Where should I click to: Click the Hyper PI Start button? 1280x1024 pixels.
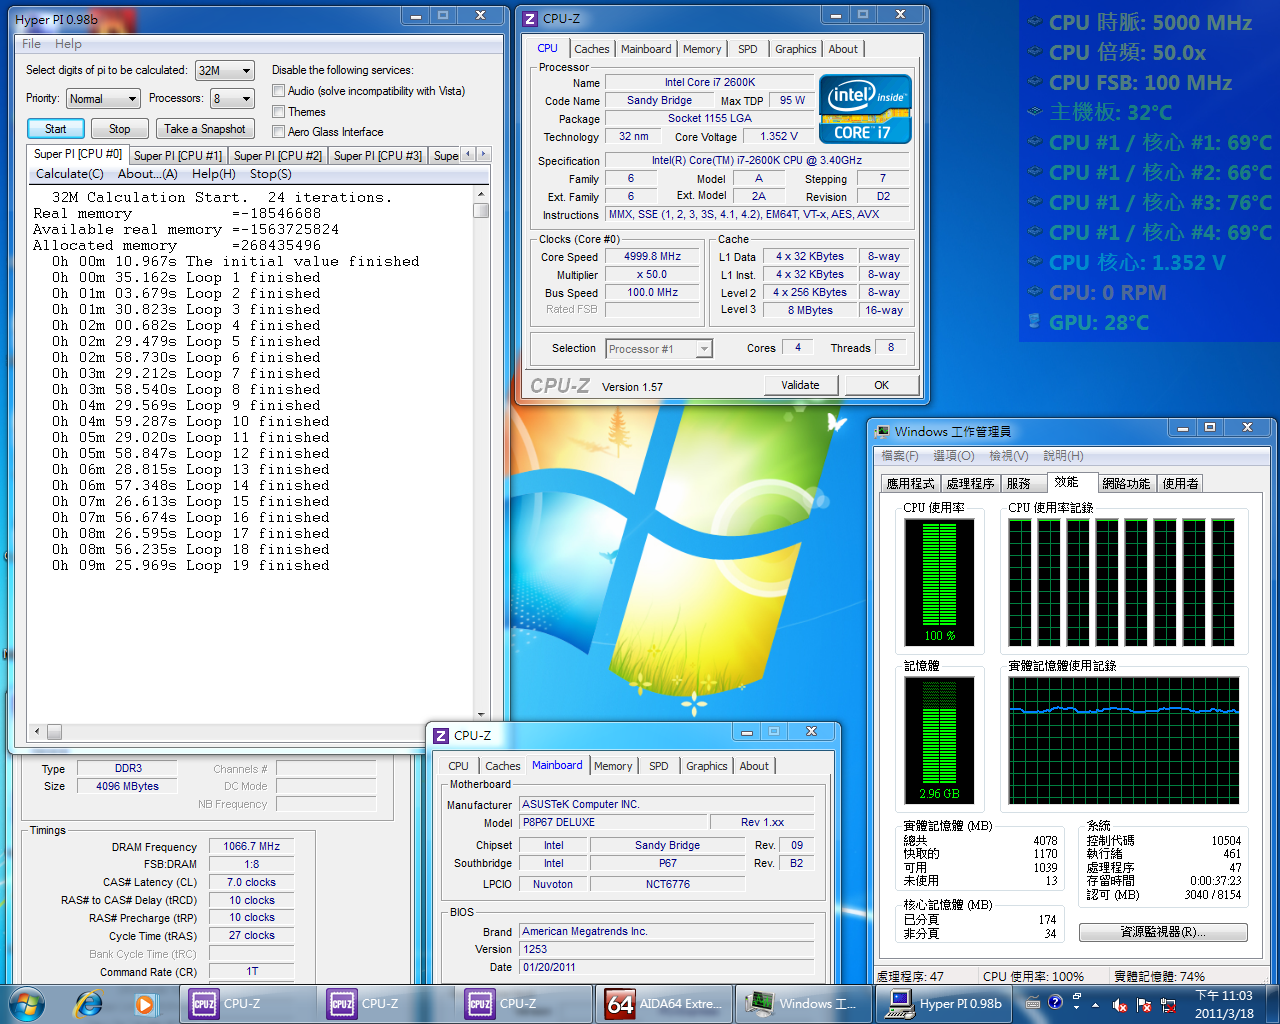point(56,129)
